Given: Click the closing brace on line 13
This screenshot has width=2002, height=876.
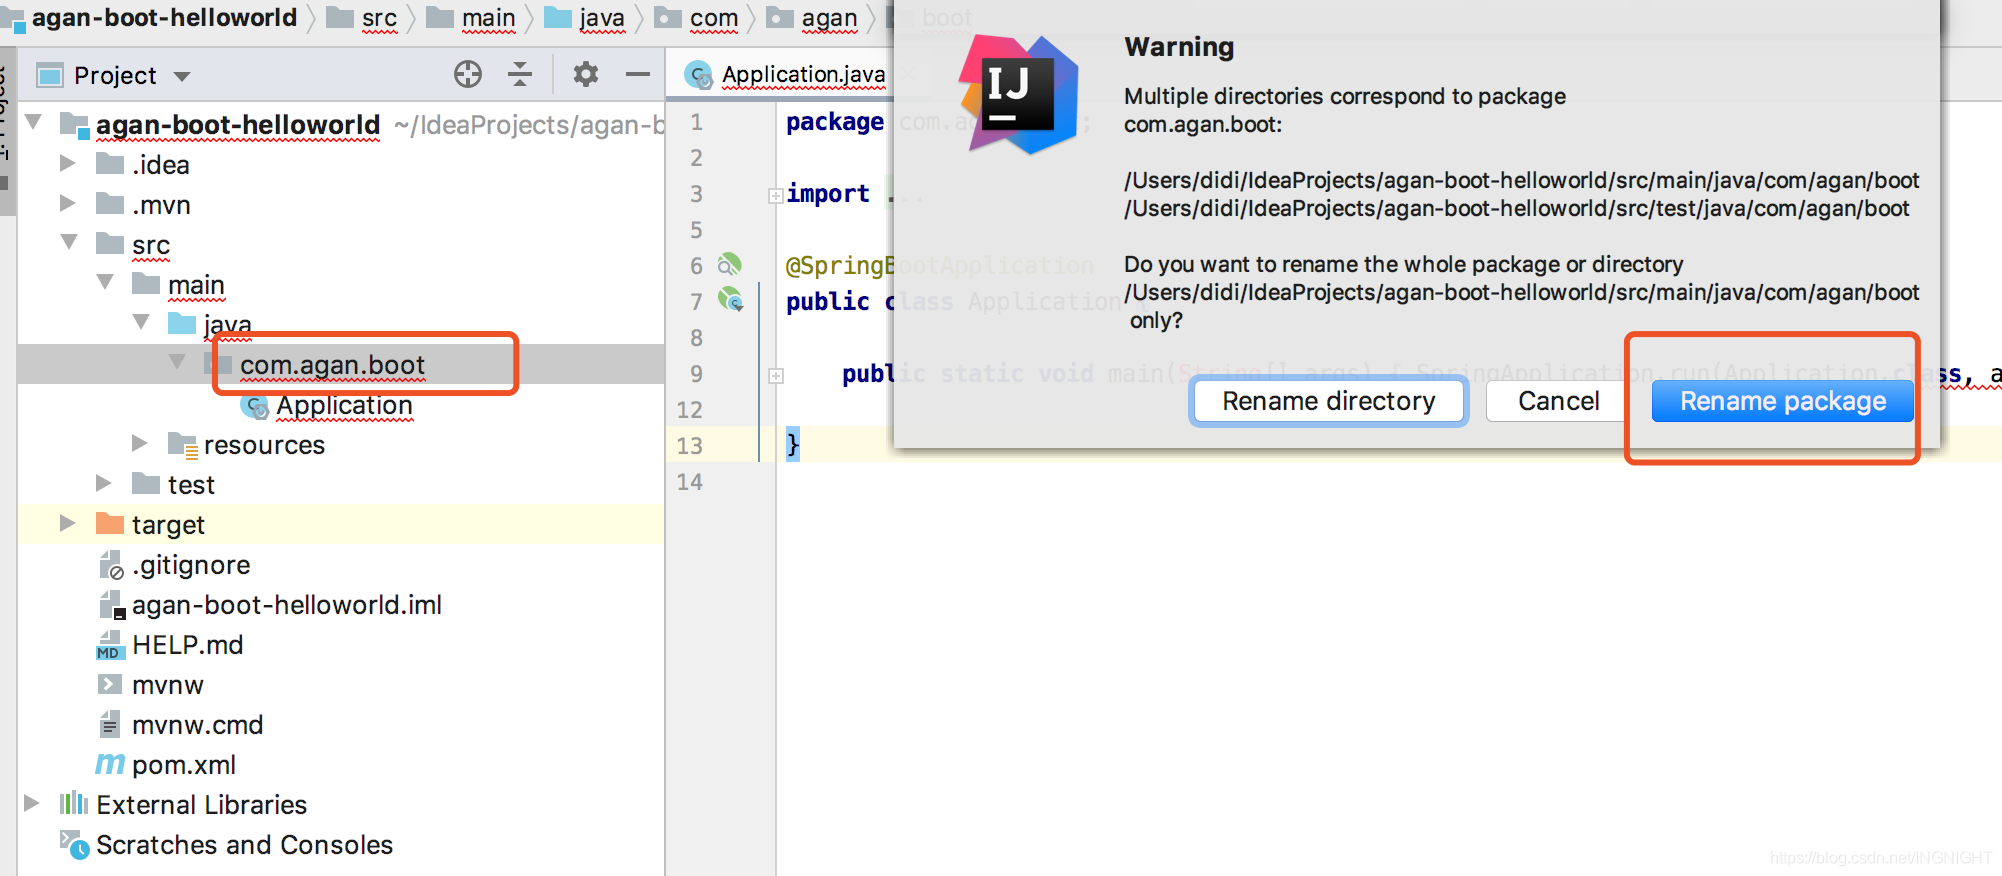Looking at the screenshot, I should (x=793, y=443).
